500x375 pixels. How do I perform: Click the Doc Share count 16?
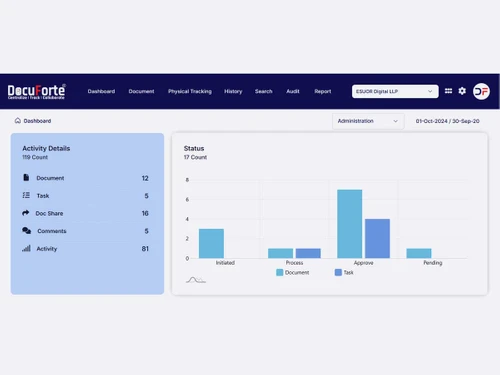click(x=145, y=213)
